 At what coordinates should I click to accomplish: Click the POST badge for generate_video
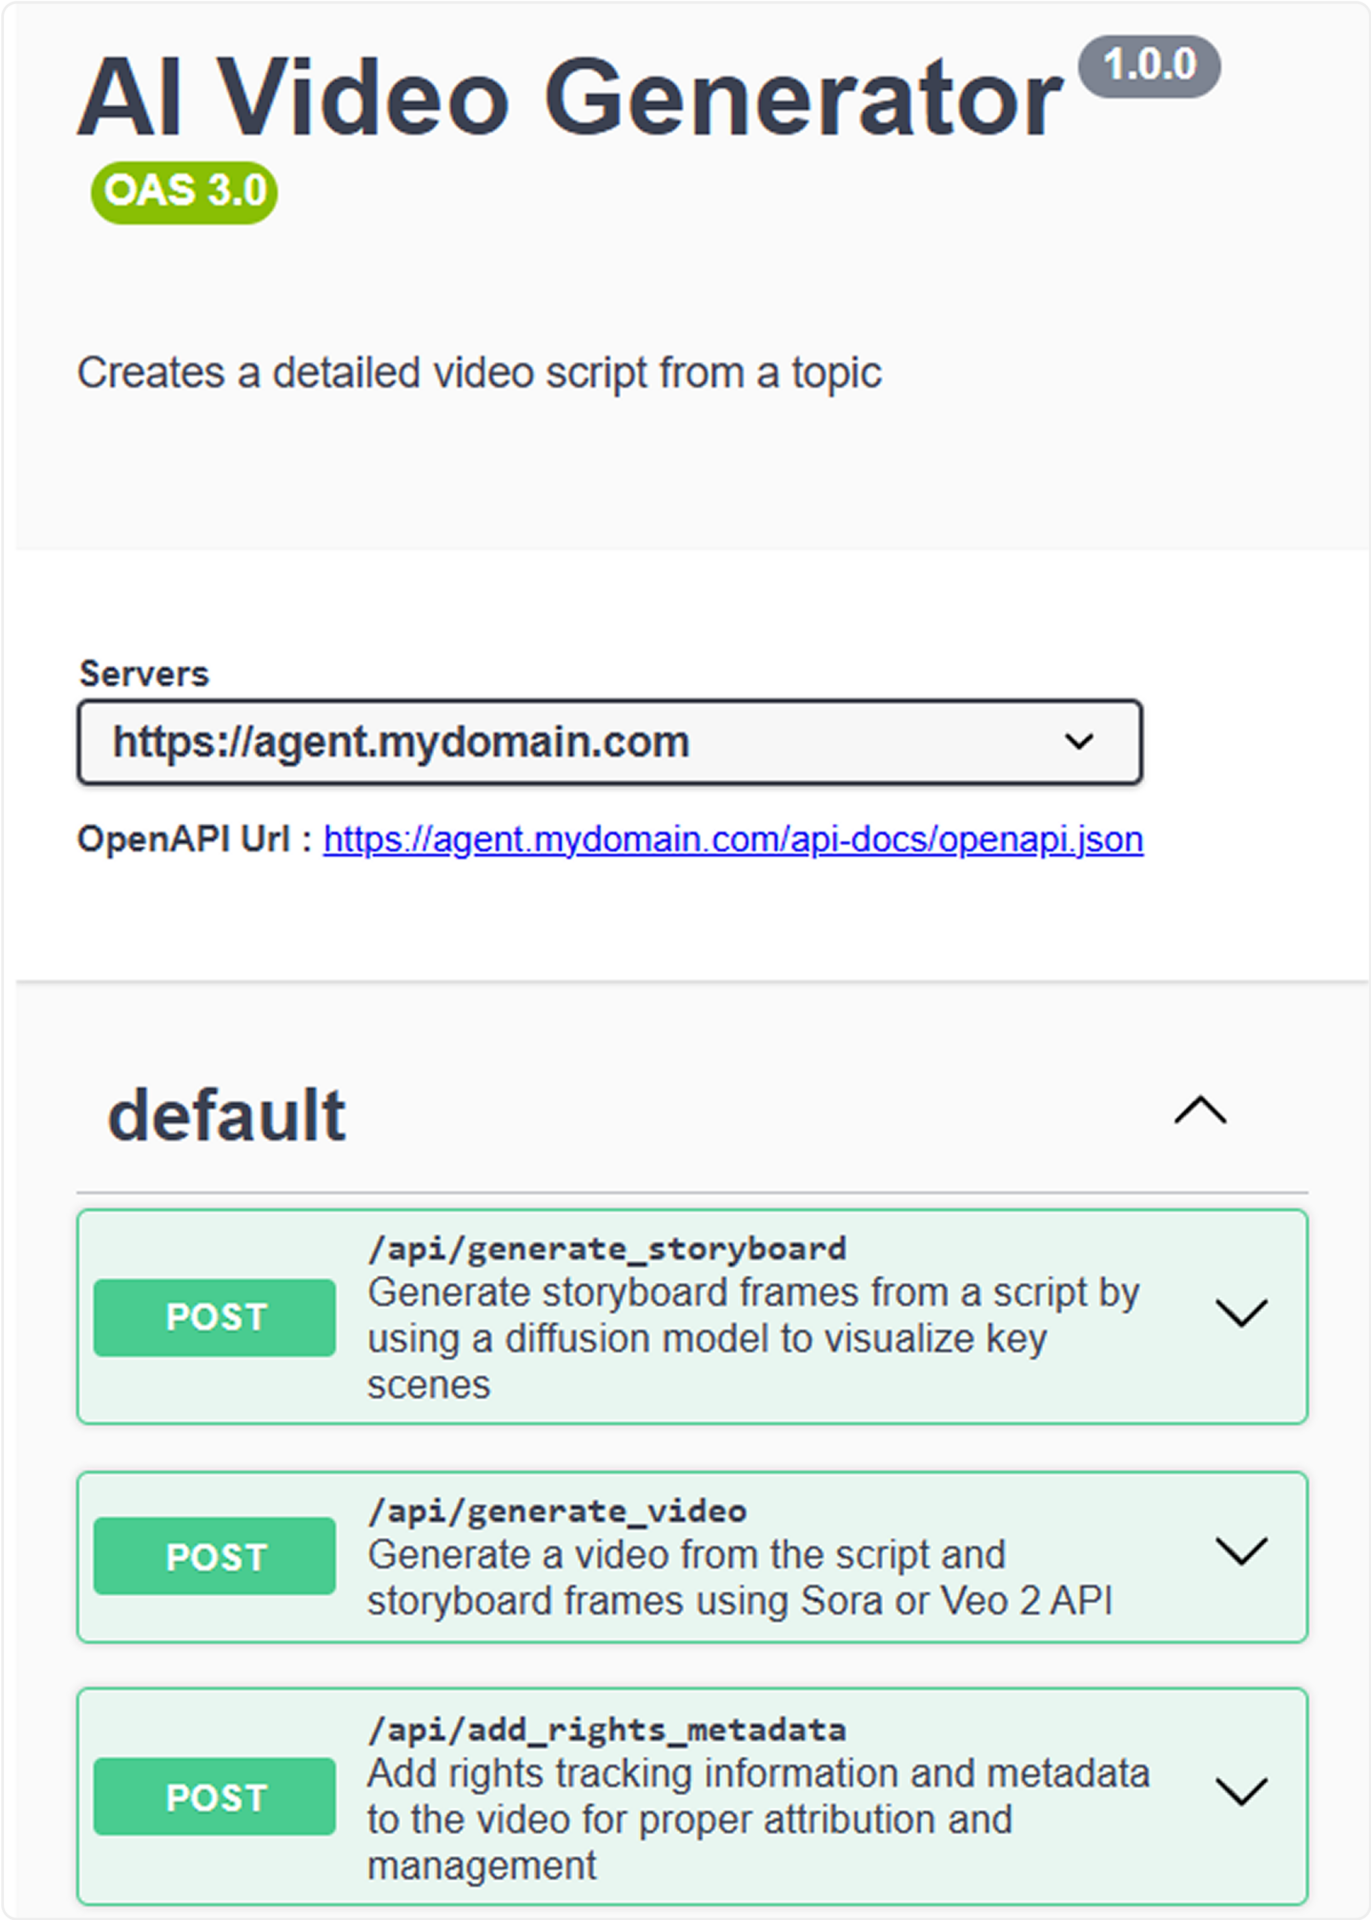pyautogui.click(x=215, y=1556)
